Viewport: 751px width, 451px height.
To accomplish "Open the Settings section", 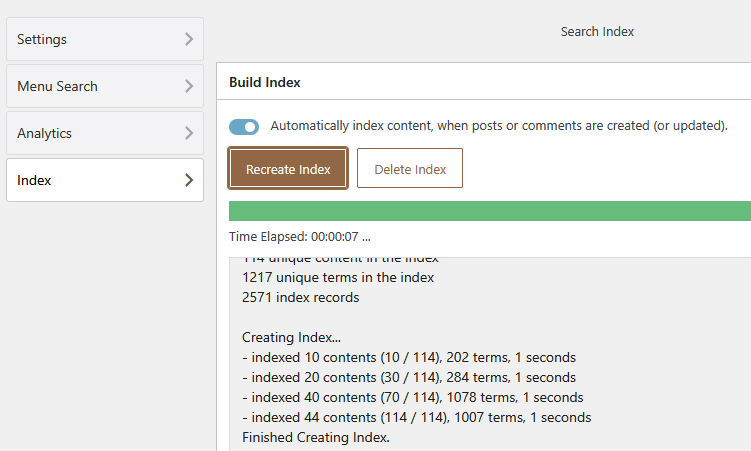I will click(105, 39).
